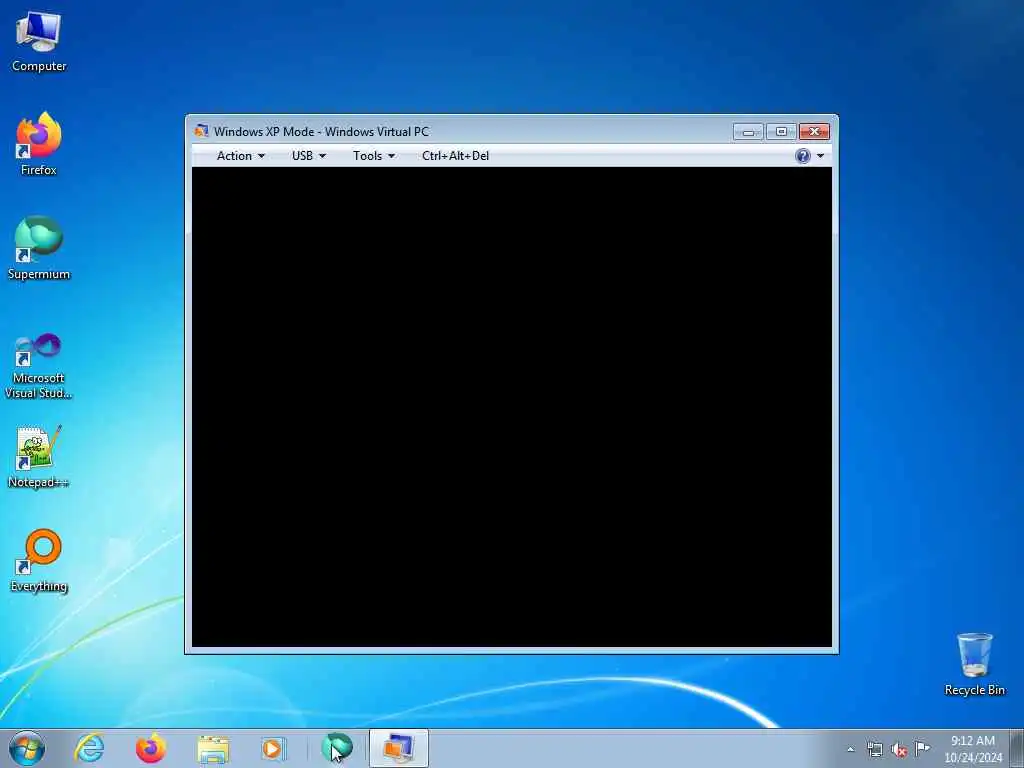The image size is (1024, 768).
Task: Launch Supermium from the taskbar
Action: pos(337,748)
